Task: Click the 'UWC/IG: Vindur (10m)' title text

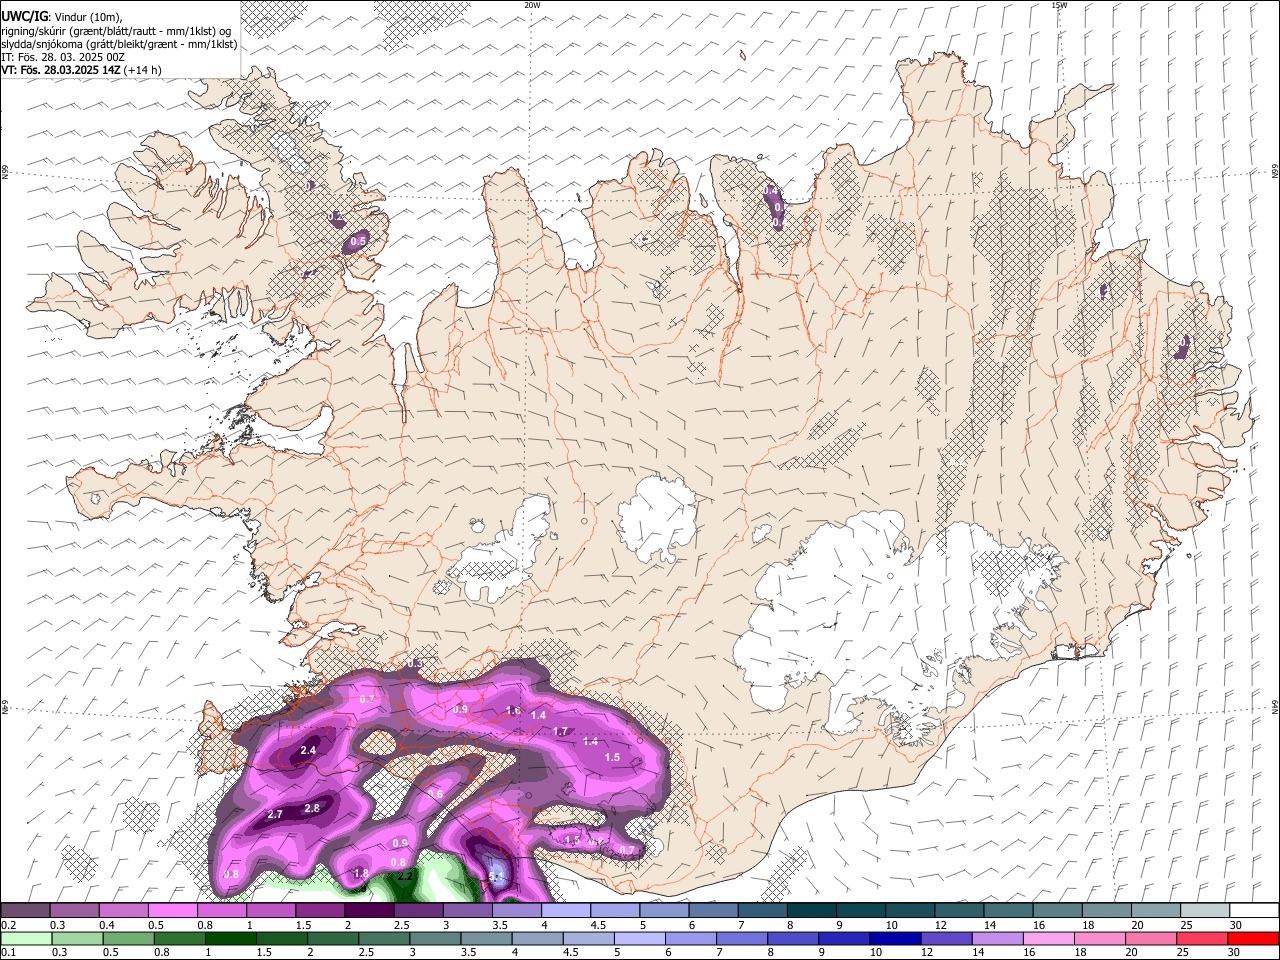Action: [62, 16]
